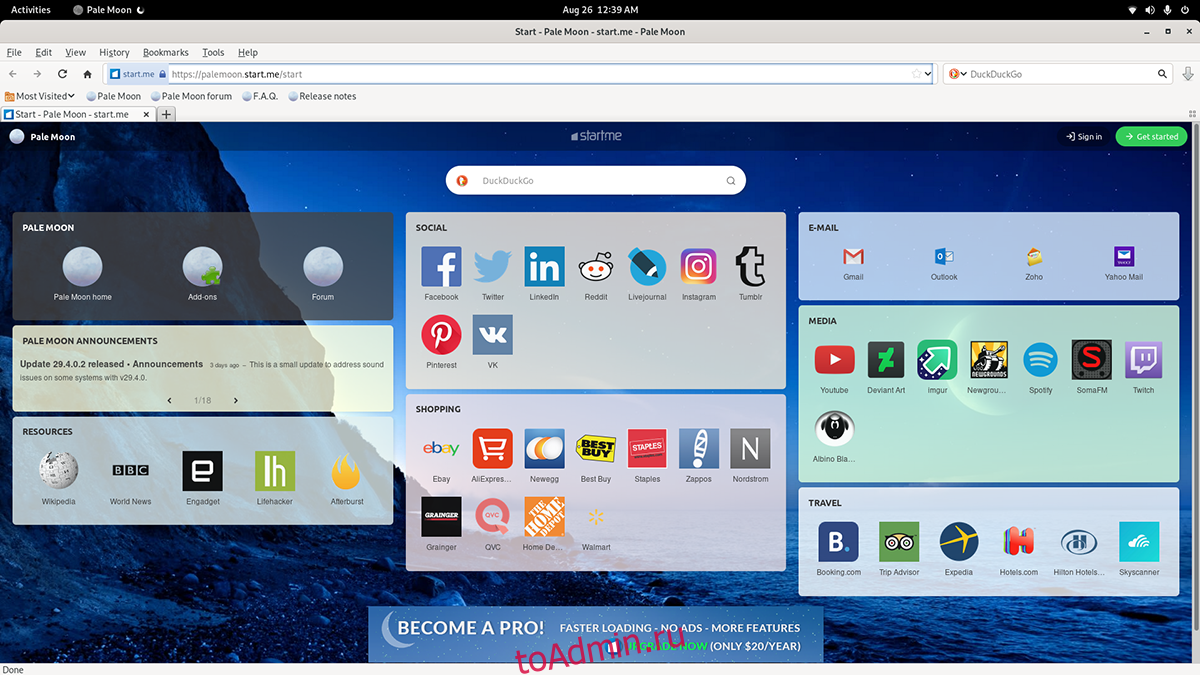Viewport: 1200px width, 675px height.
Task: Open the Facebook shortcut icon
Action: click(441, 267)
